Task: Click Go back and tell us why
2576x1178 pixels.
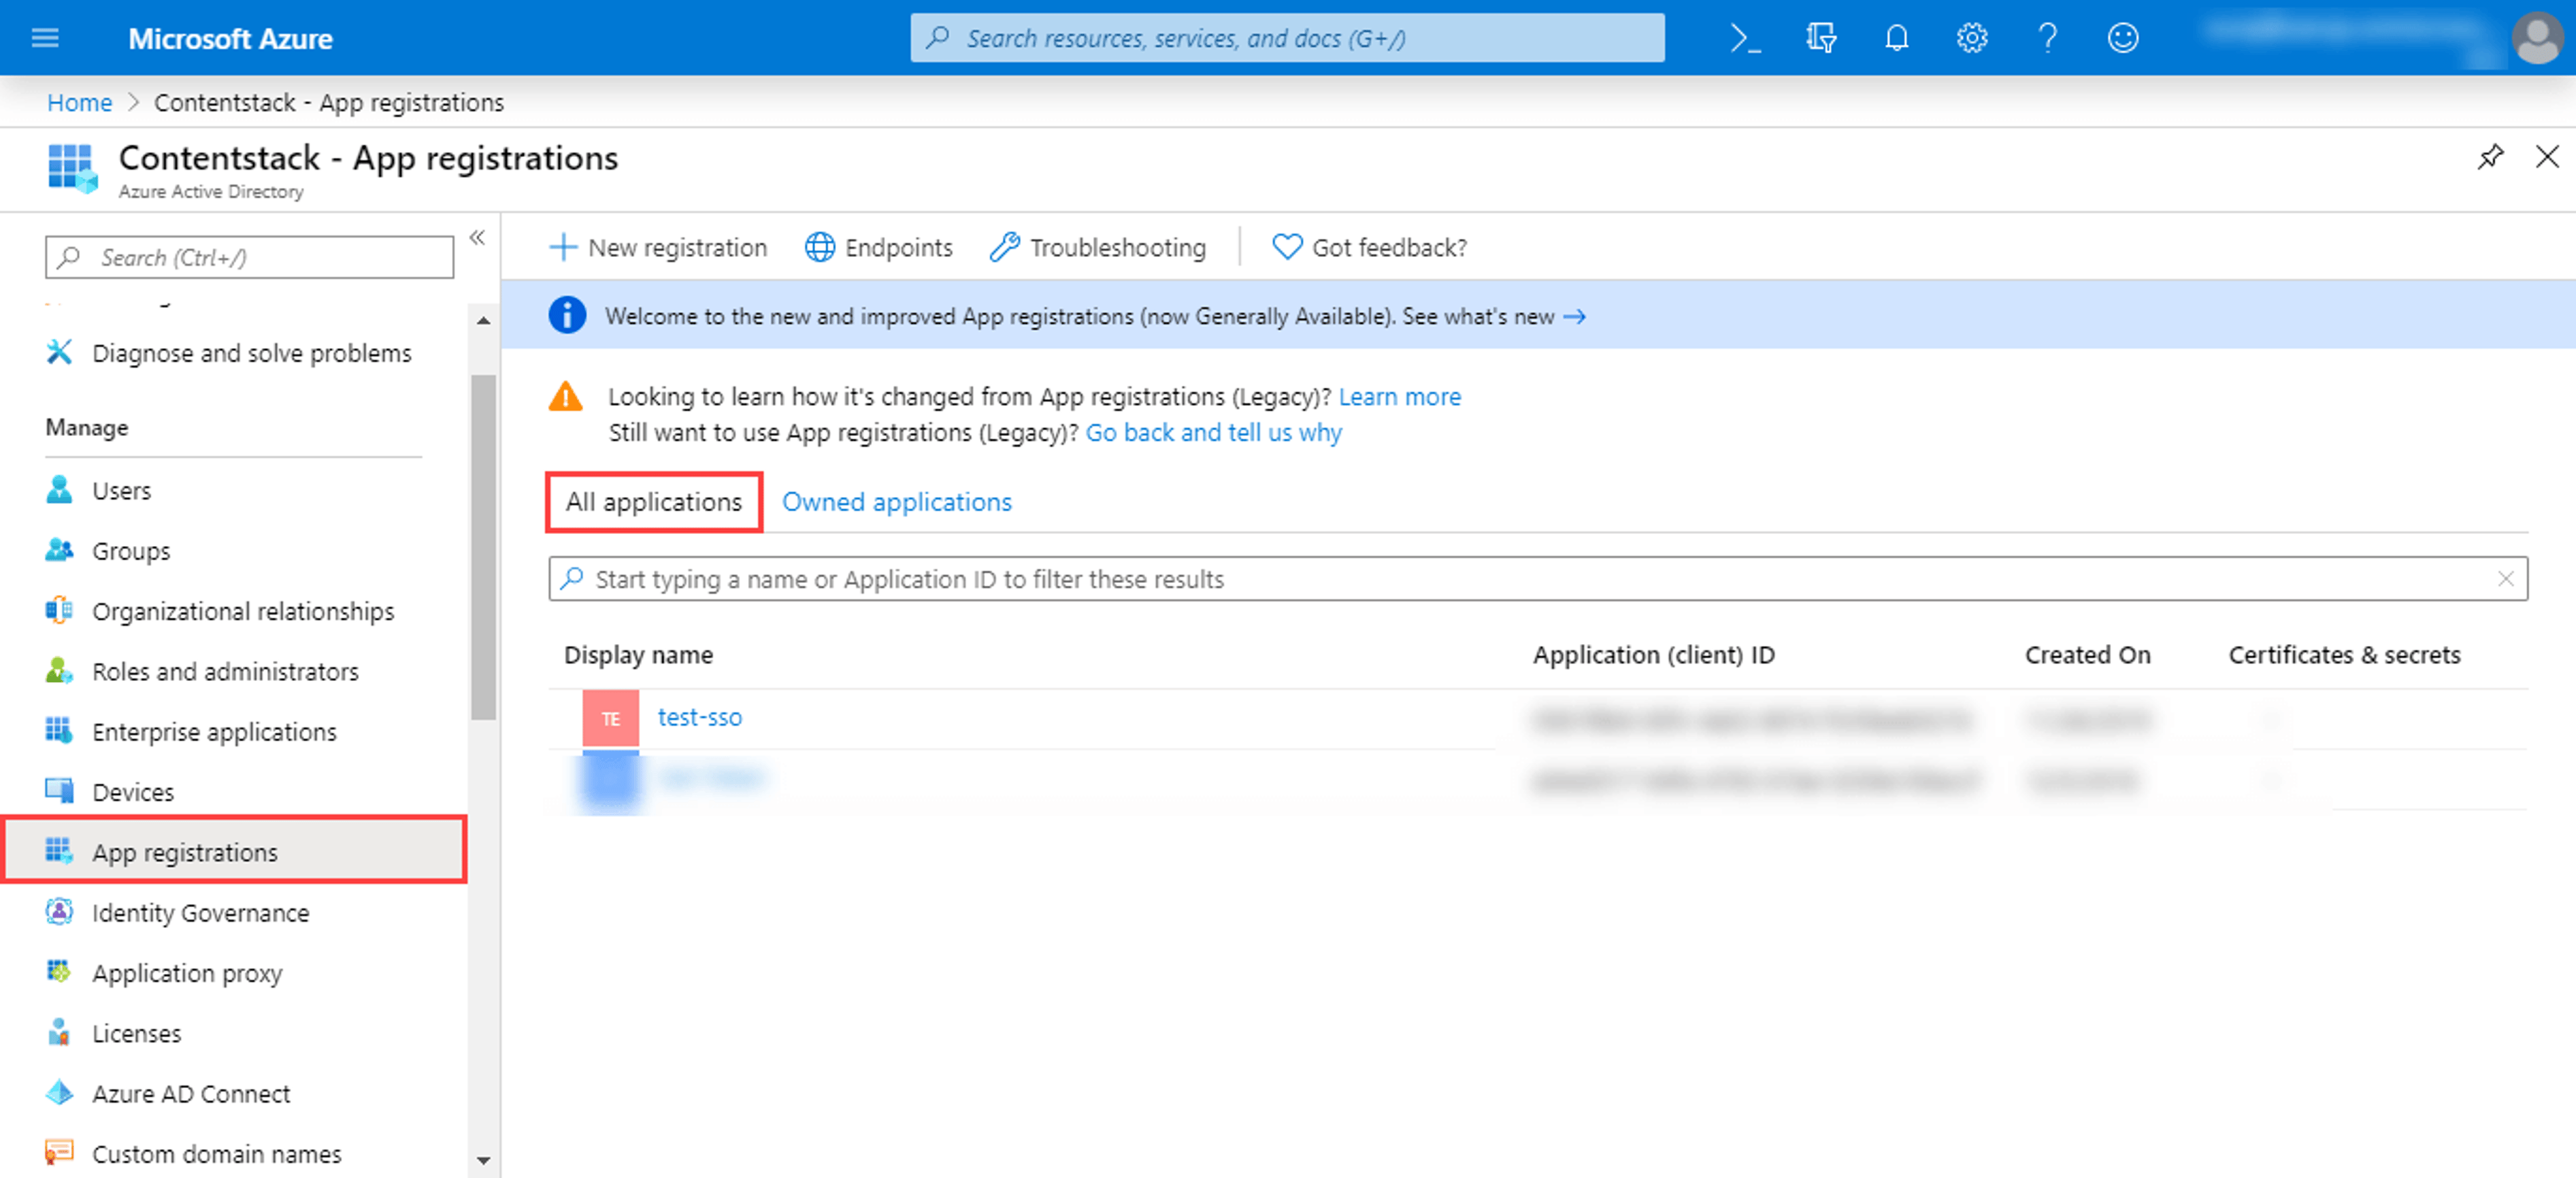Action: (x=1213, y=433)
